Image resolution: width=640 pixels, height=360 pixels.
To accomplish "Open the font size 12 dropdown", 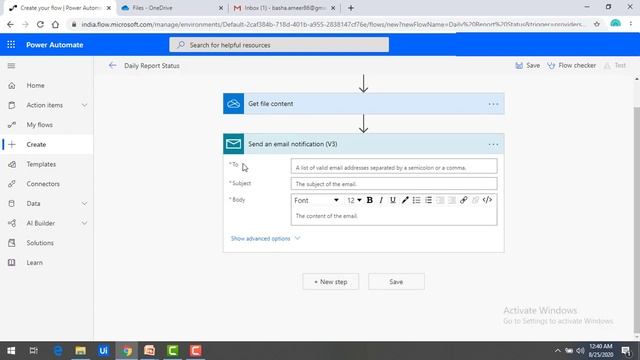I will [x=354, y=200].
